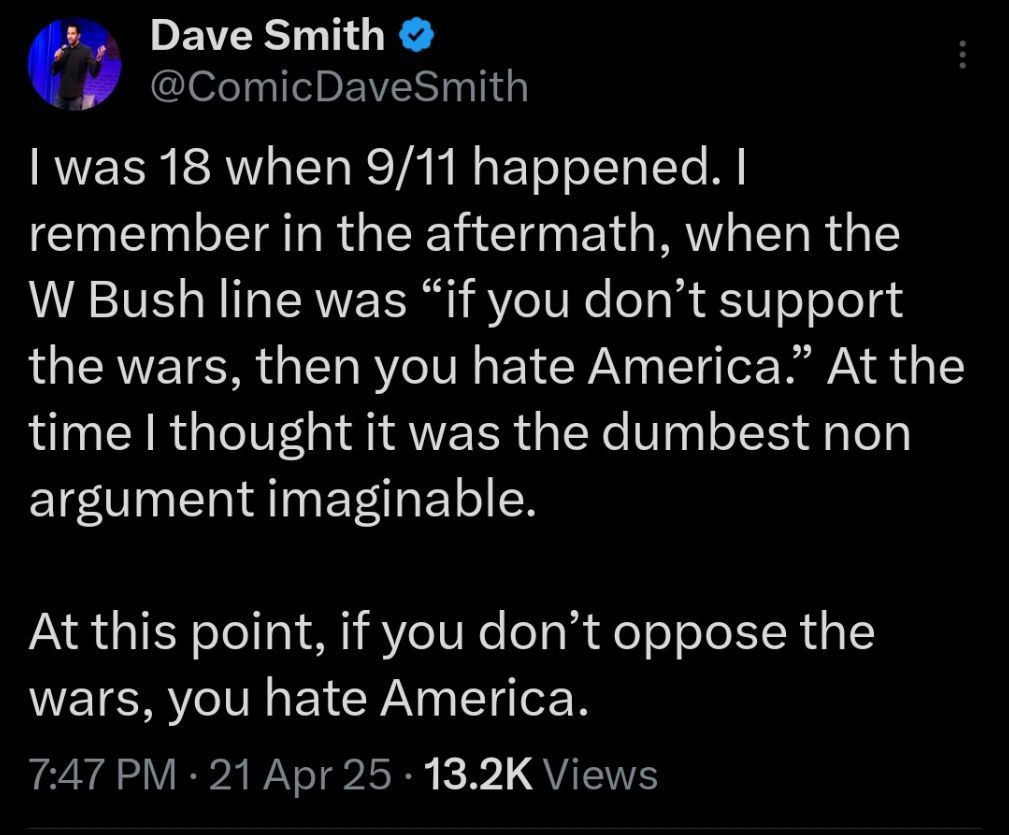Image resolution: width=1009 pixels, height=835 pixels.
Task: Click the word Views after 13.2K
Action: [601, 774]
